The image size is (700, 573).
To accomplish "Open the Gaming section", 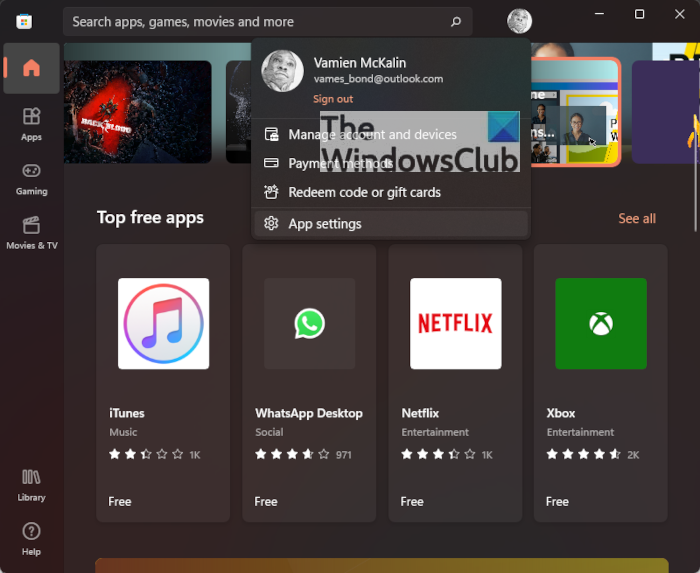I will coord(31,179).
